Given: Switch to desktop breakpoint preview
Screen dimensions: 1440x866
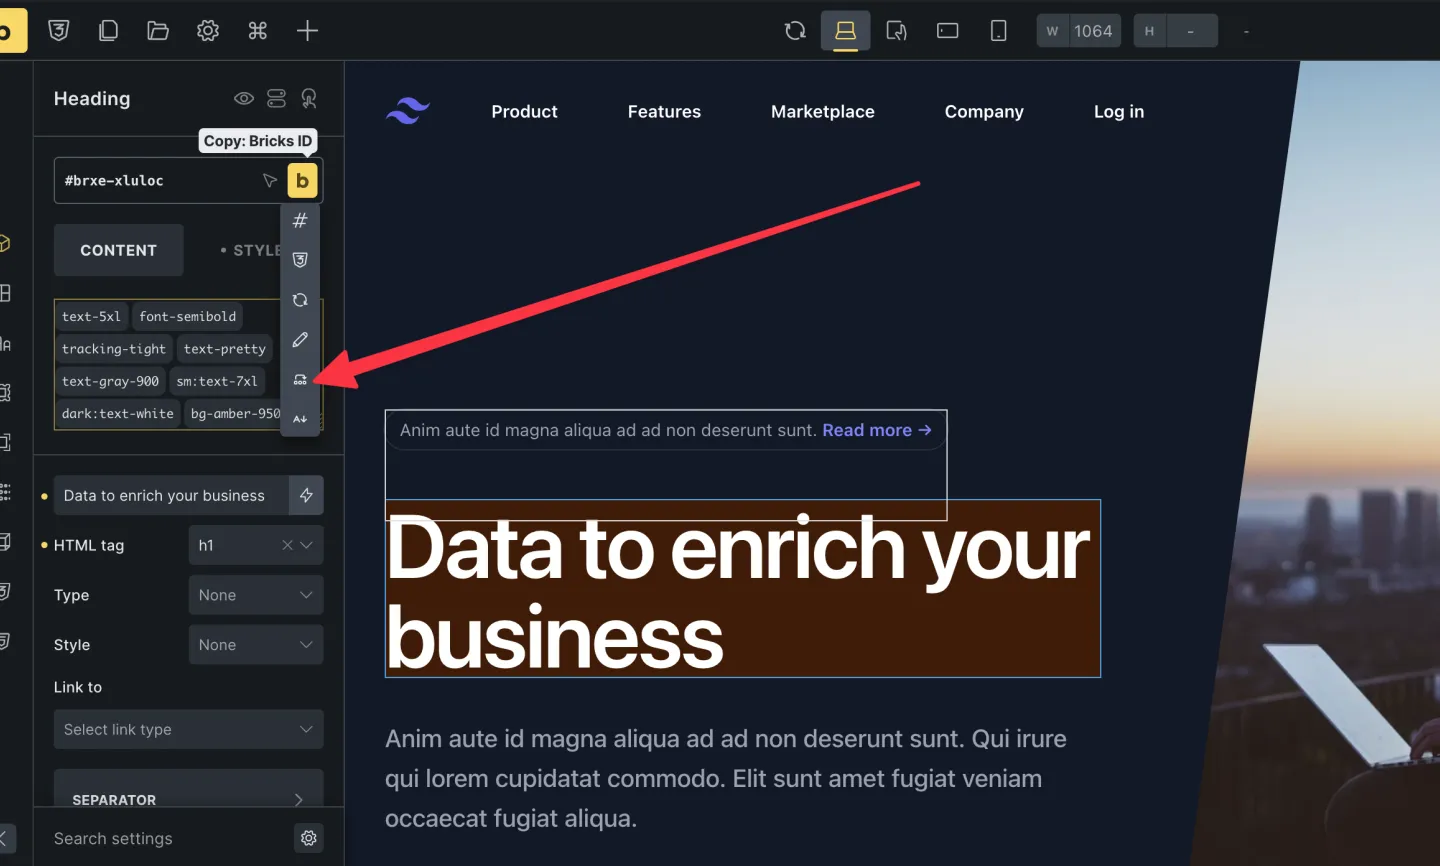Looking at the screenshot, I should [x=846, y=31].
